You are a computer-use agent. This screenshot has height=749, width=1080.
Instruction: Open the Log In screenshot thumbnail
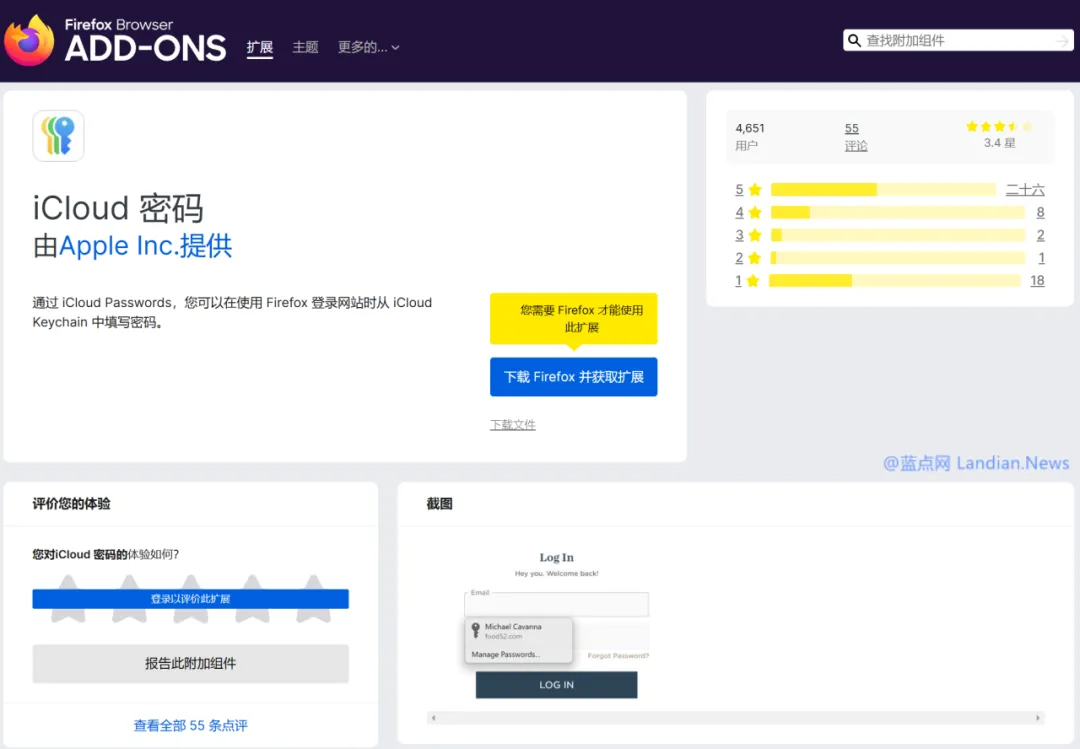pyautogui.click(x=557, y=625)
